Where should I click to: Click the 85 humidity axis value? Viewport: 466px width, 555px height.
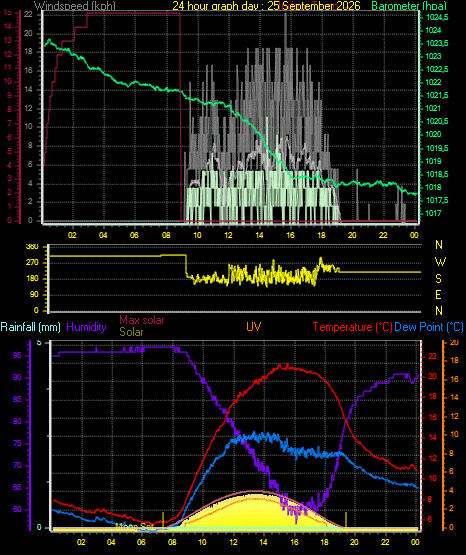point(17,400)
